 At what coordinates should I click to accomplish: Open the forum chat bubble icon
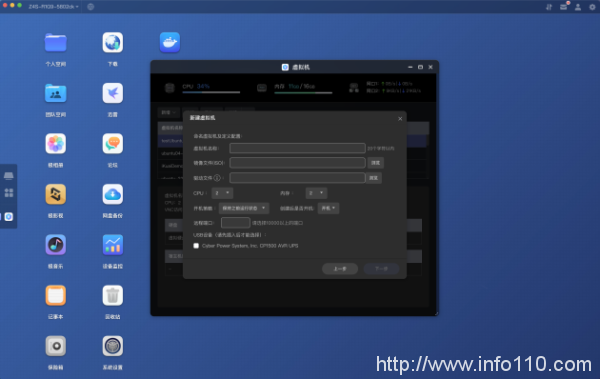point(112,144)
